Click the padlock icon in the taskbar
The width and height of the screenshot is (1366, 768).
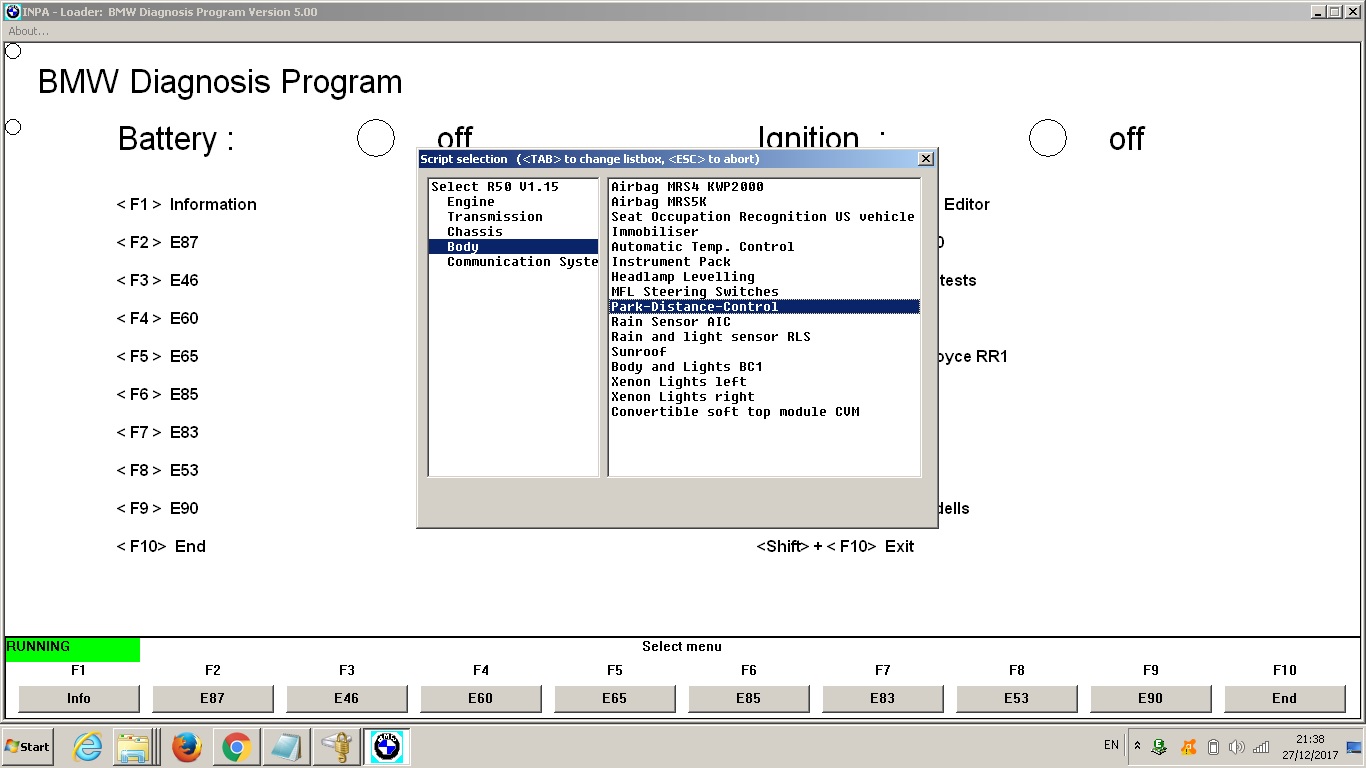point(336,747)
